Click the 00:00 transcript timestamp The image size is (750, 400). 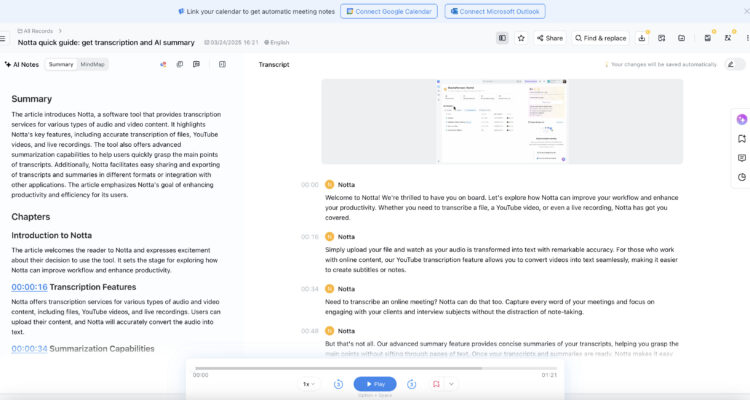(309, 185)
